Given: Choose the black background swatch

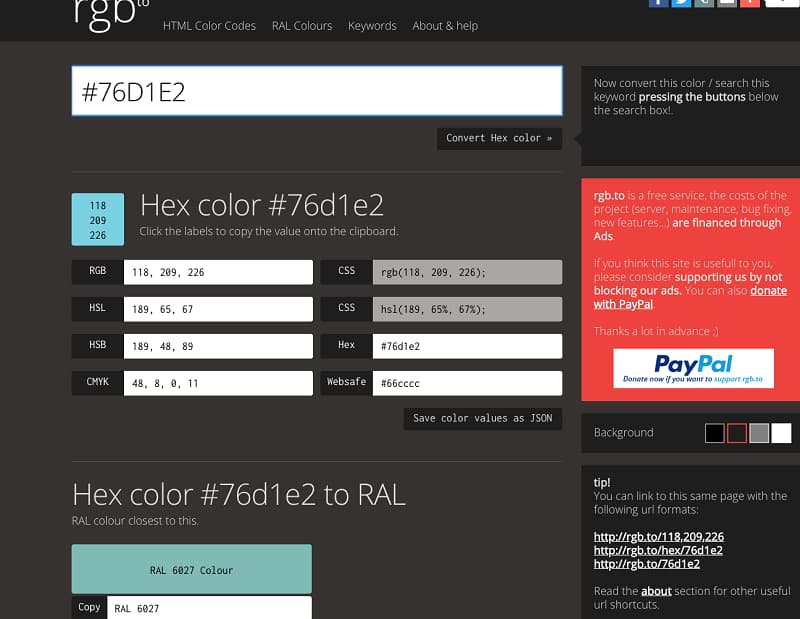Looking at the screenshot, I should pyautogui.click(x=714, y=433).
